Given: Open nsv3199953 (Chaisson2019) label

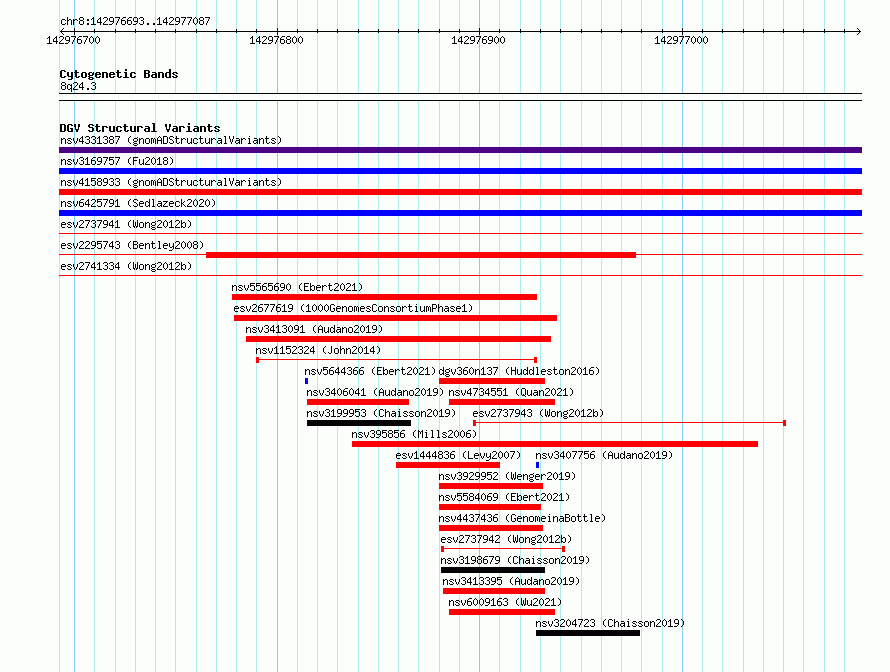Looking at the screenshot, I should (x=381, y=413).
